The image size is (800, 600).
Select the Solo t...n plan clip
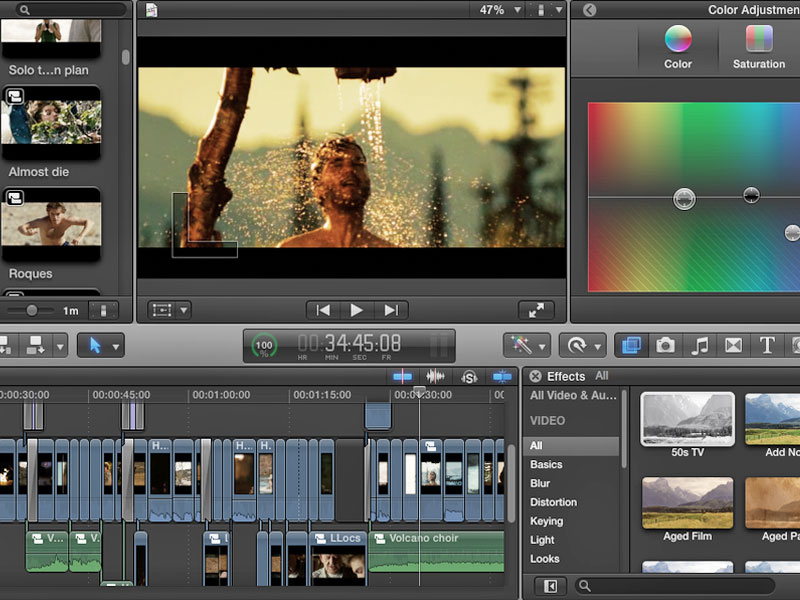pos(51,38)
